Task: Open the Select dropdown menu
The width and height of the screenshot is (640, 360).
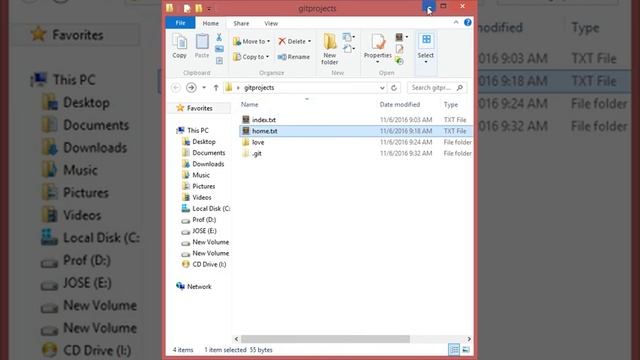Action: pos(426,49)
